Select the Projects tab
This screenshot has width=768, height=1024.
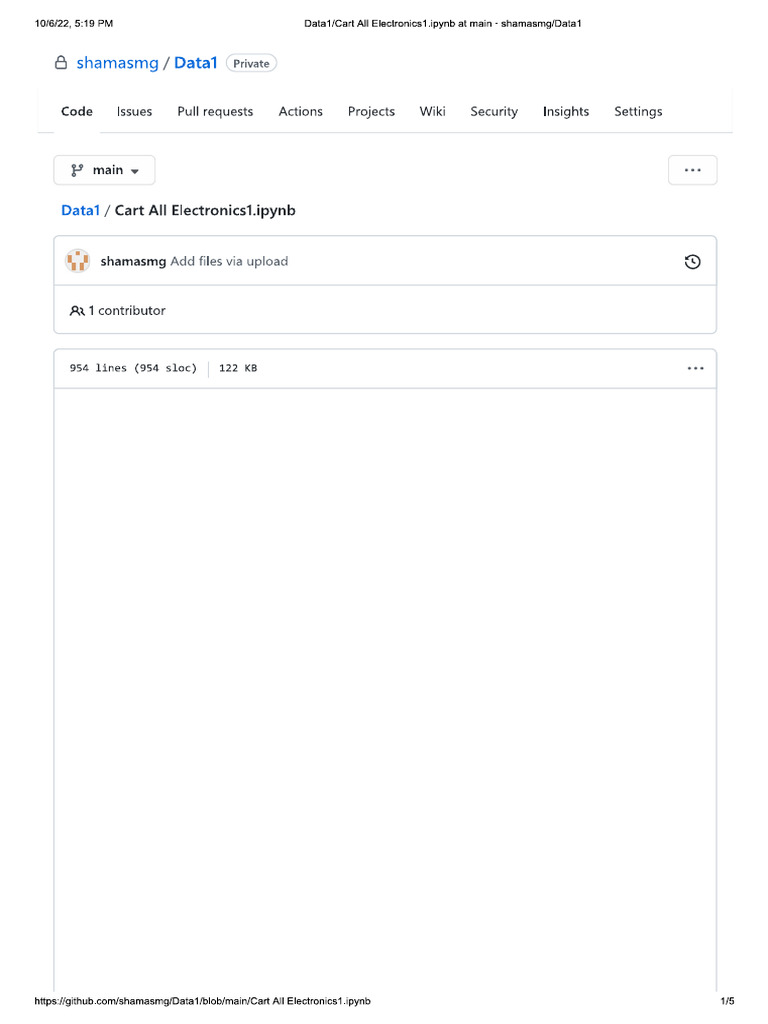point(371,112)
